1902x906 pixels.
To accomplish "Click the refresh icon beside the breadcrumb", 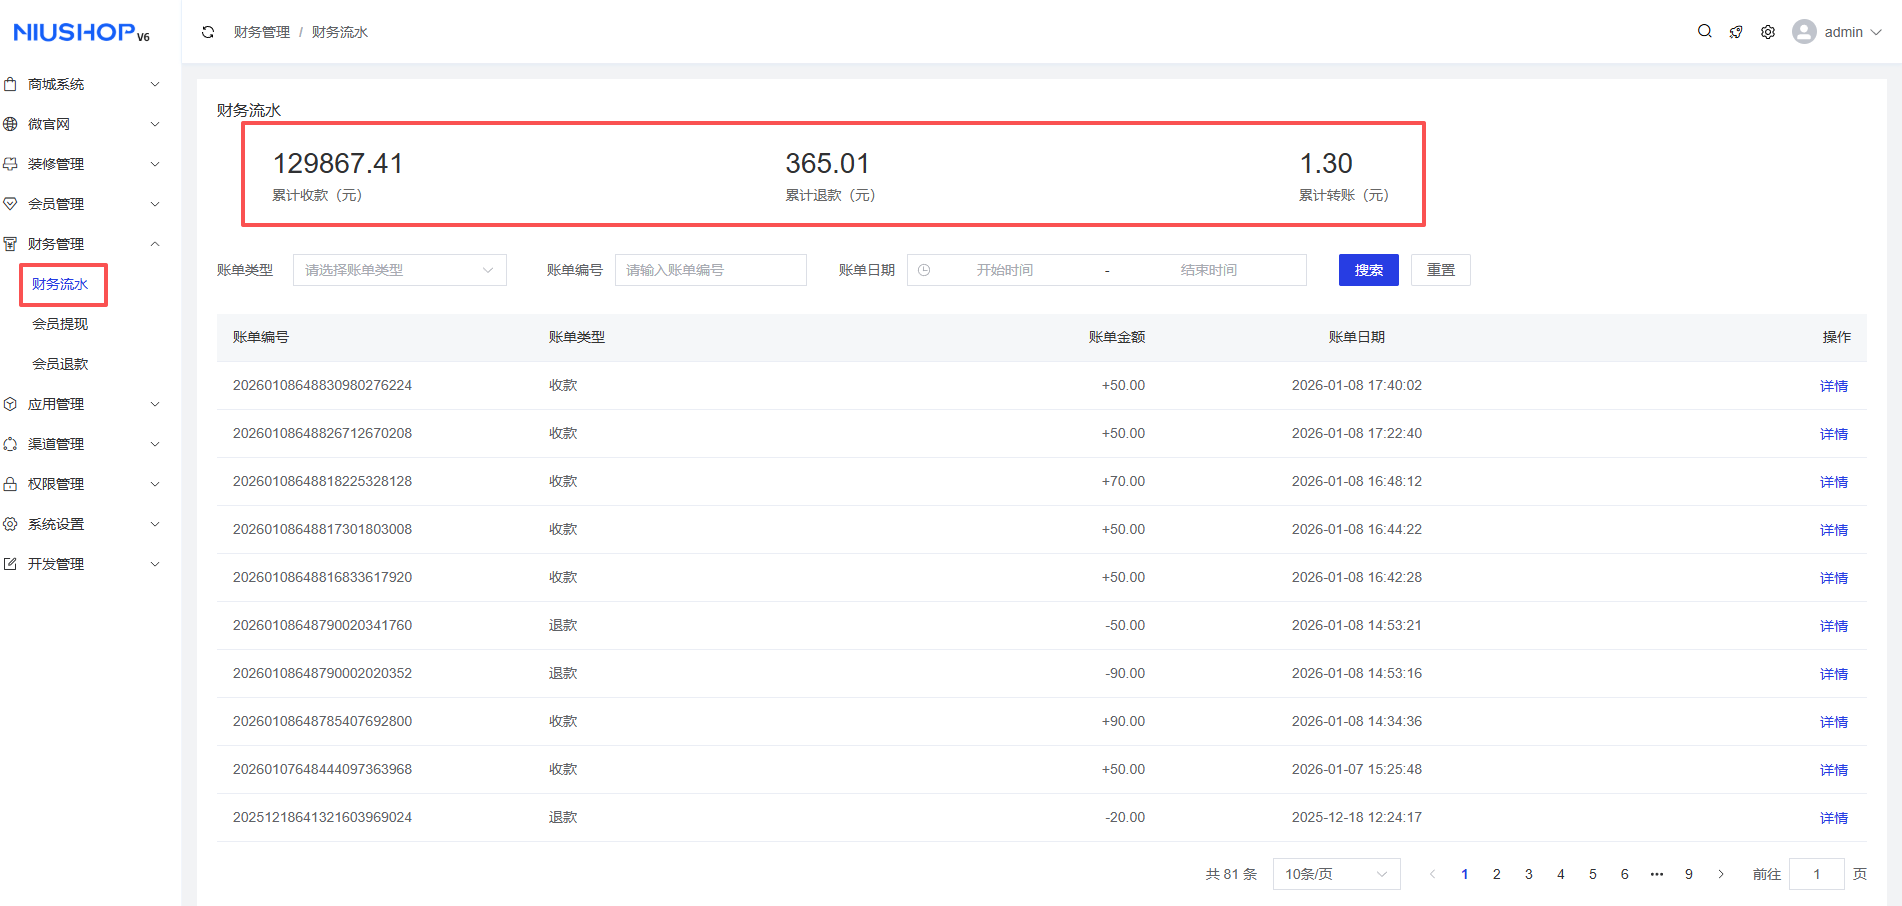I will click(x=208, y=32).
